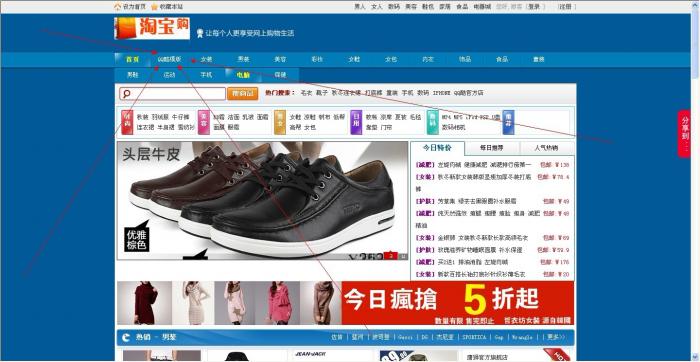Click inside the search text field
Image resolution: width=700 pixels, height=362 pixels.
(173, 94)
